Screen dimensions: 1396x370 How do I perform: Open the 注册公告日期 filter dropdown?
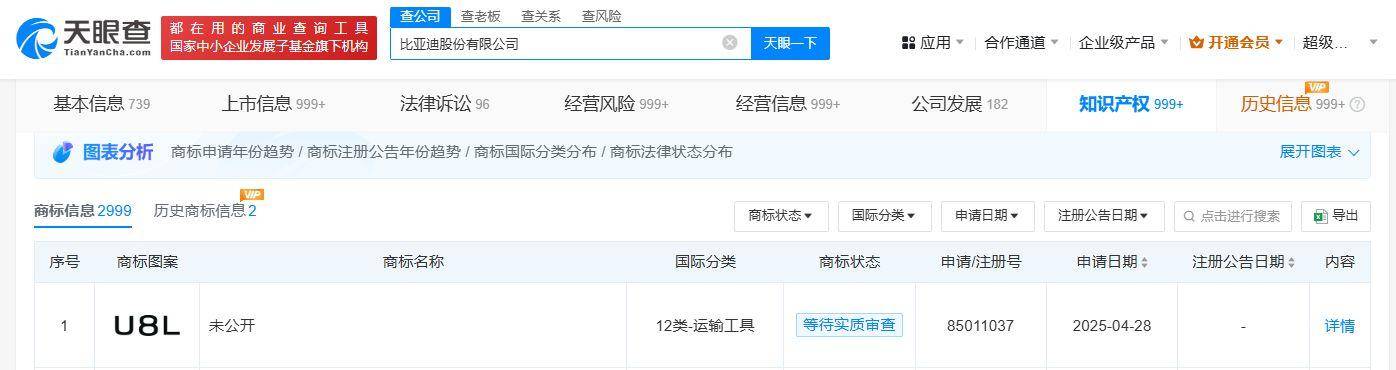pyautogui.click(x=1103, y=216)
